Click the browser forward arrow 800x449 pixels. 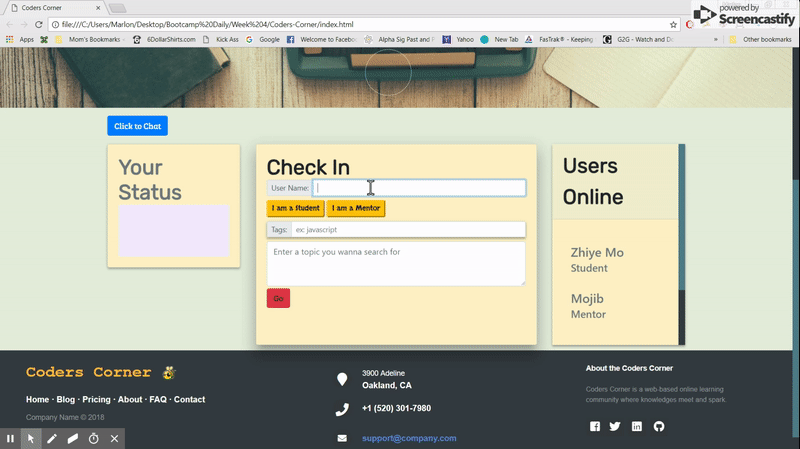coord(24,24)
